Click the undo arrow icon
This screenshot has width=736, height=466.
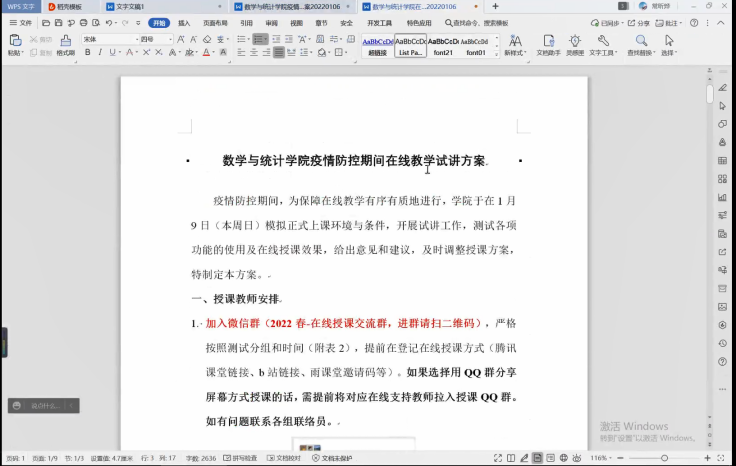[x=109, y=22]
